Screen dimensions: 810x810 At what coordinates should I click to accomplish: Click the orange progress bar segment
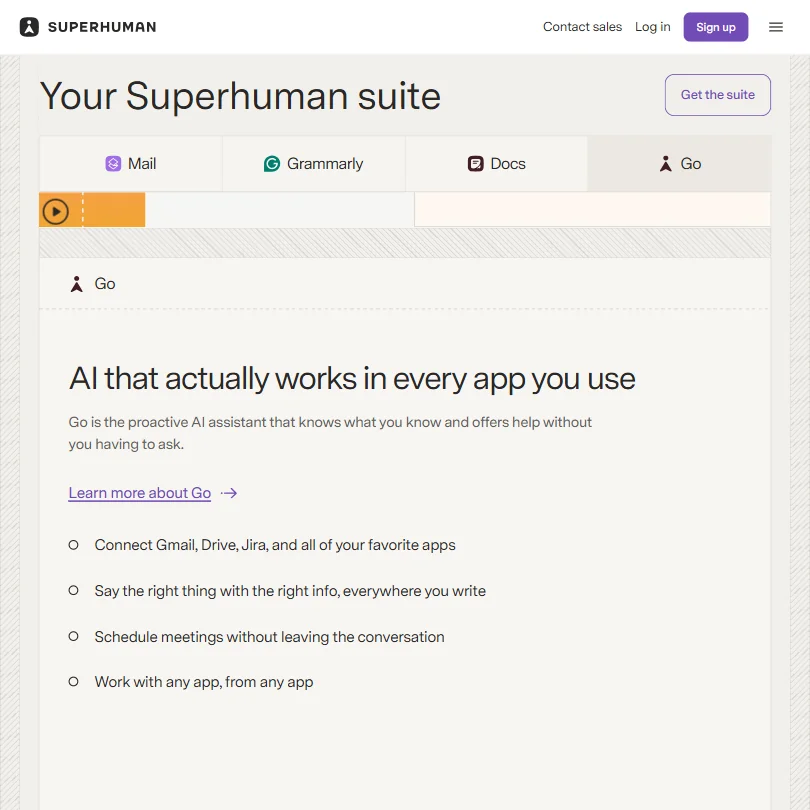92,210
